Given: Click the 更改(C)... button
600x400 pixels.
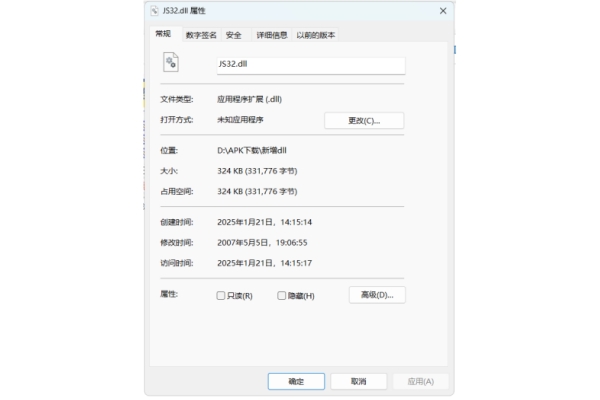Looking at the screenshot, I should 364,121.
